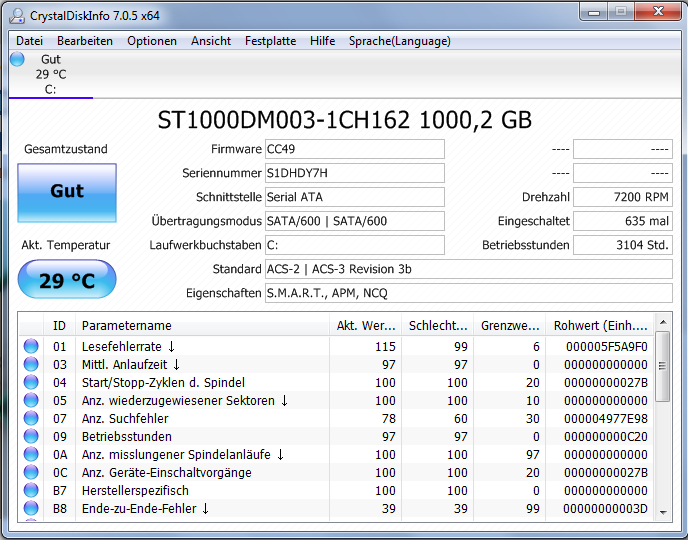
Task: Click the Eigenschaften field S.M.A.R.T., APM, NCQ
Action: 469,293
